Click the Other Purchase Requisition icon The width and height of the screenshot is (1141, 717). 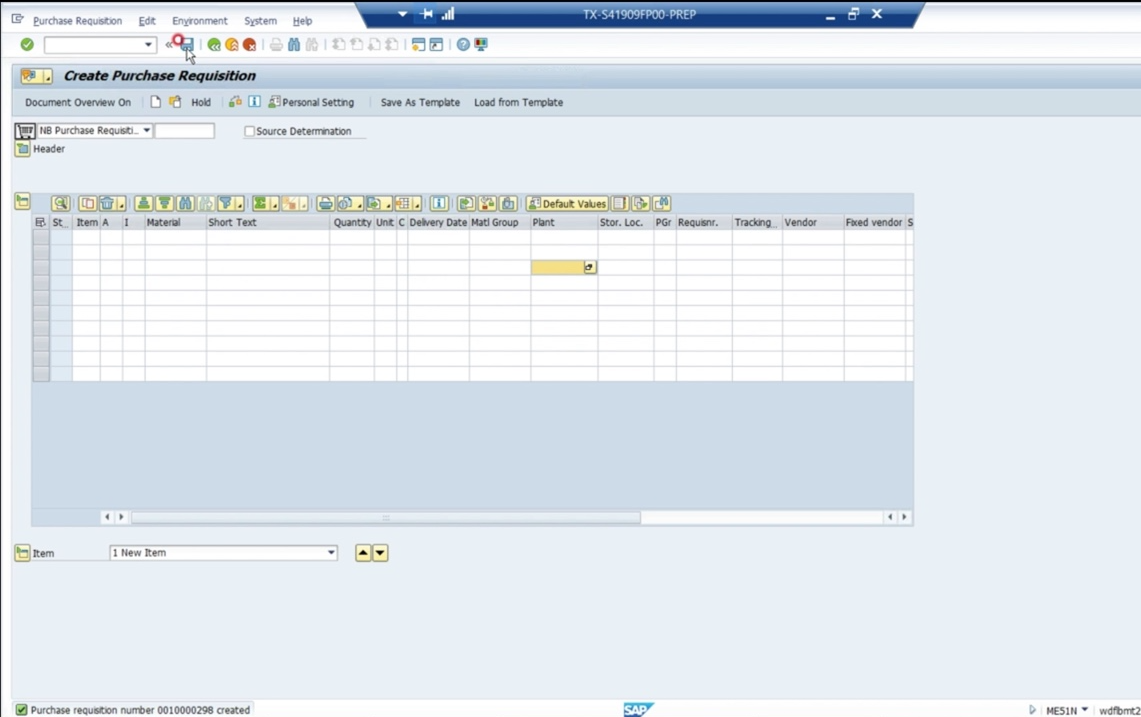[175, 102]
